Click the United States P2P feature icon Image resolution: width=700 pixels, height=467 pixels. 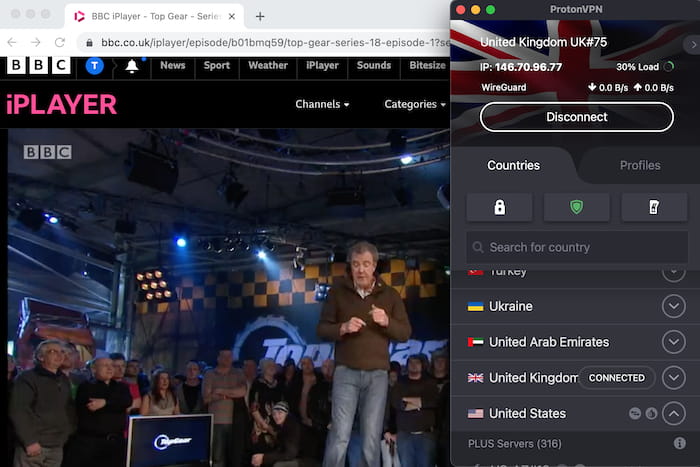pyautogui.click(x=635, y=413)
